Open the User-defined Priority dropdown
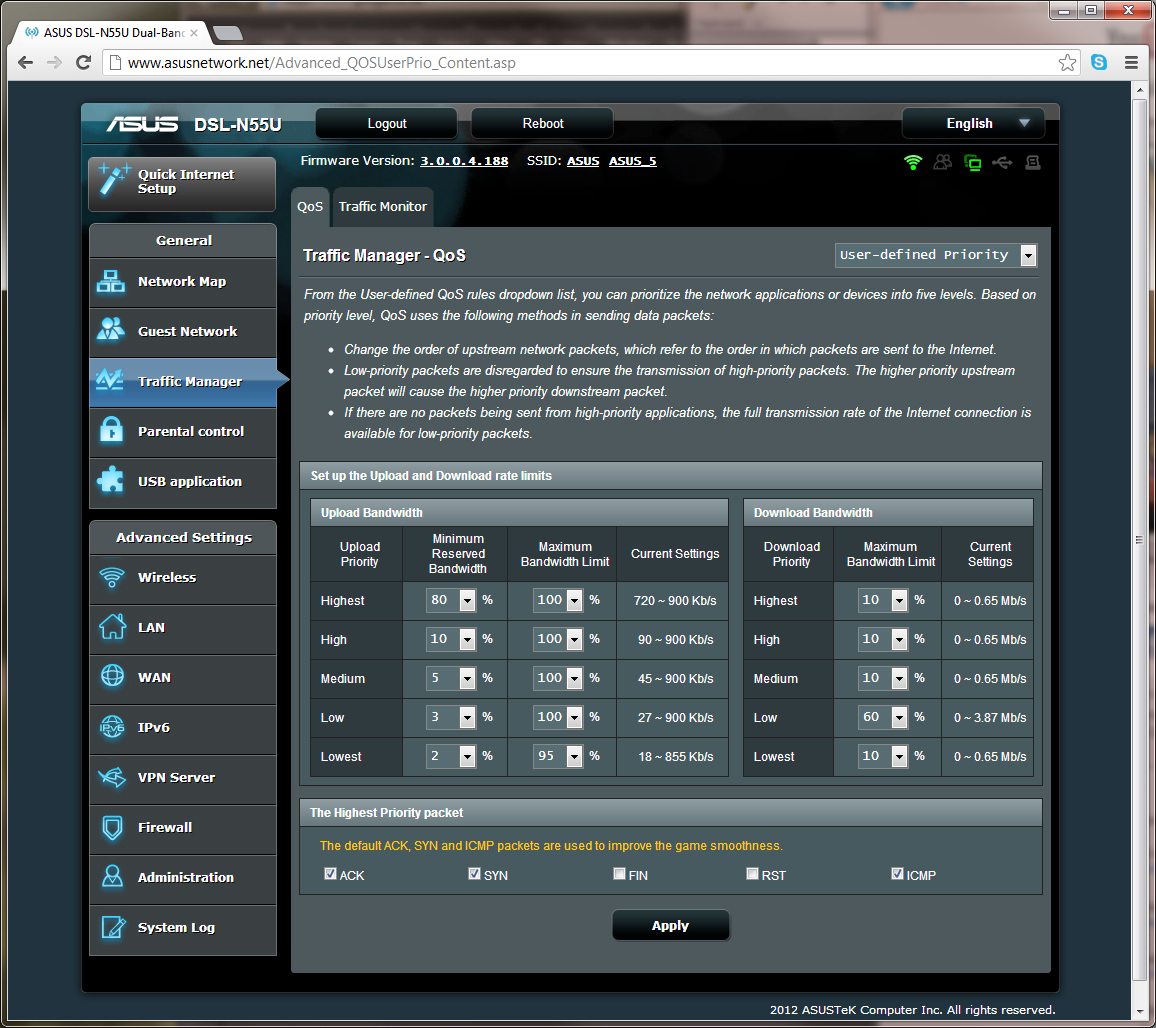Image resolution: width=1156 pixels, height=1028 pixels. coord(1028,255)
